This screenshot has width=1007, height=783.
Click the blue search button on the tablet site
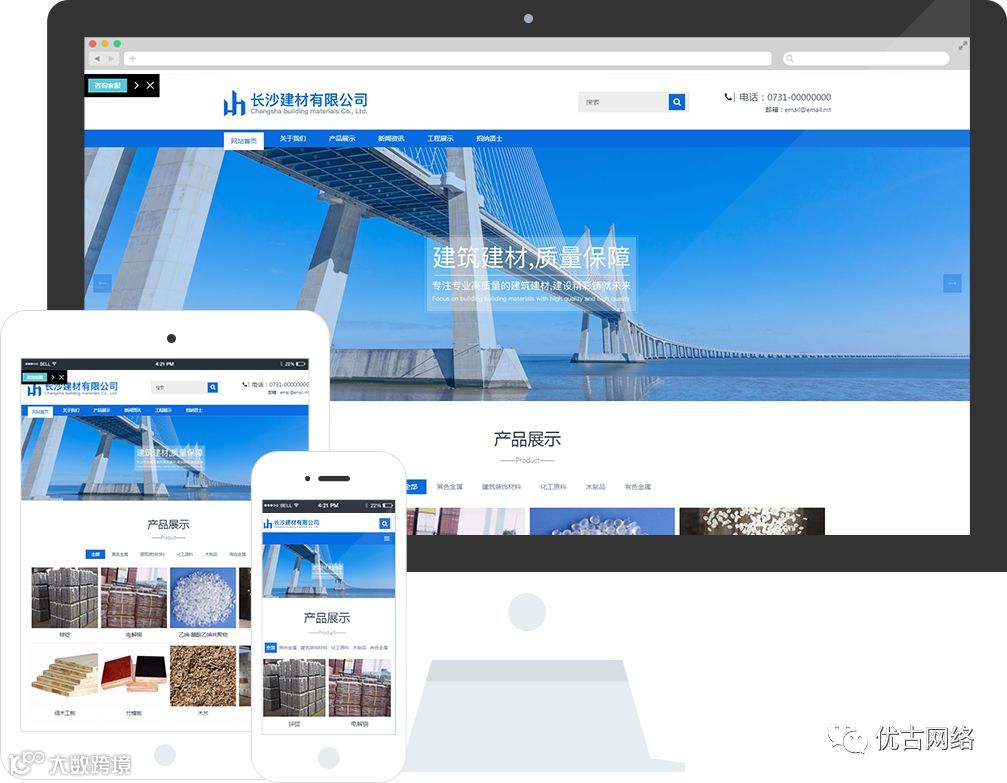click(x=213, y=387)
